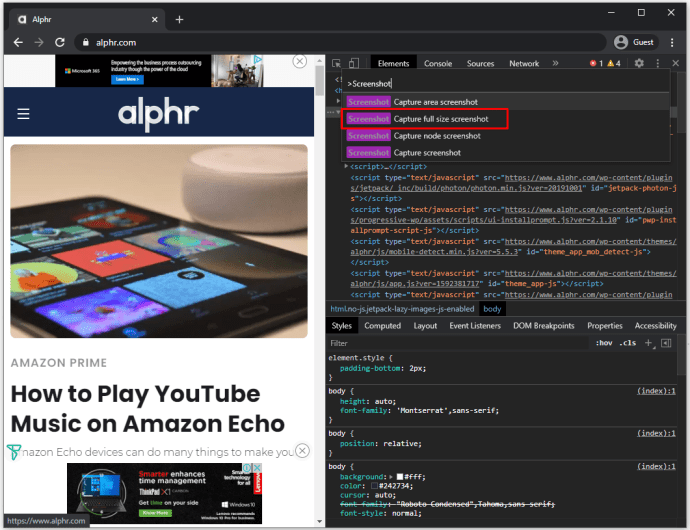This screenshot has width=690, height=530.
Task: Switch to the Console panel tab
Action: pyautogui.click(x=438, y=63)
